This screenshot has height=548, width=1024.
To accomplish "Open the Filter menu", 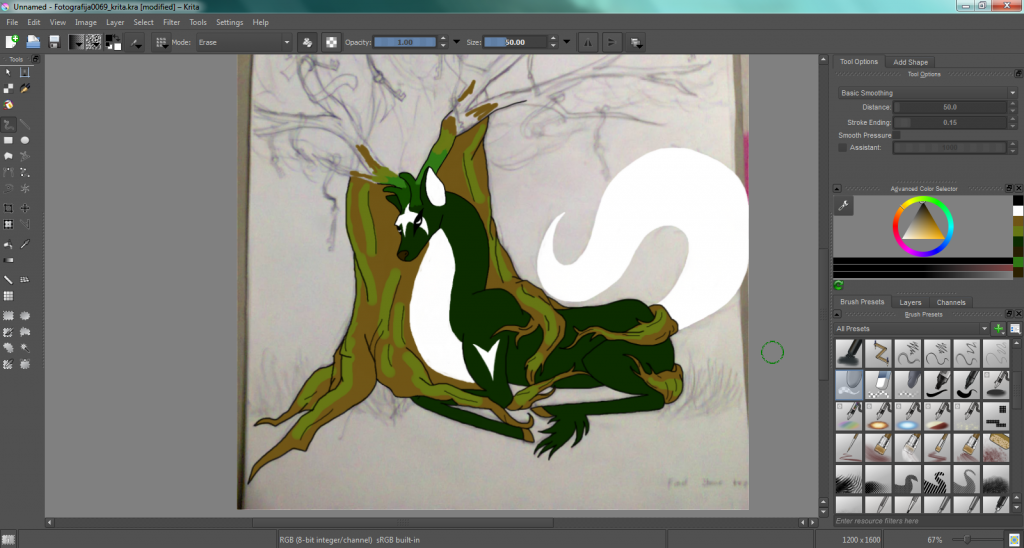I will point(172,22).
